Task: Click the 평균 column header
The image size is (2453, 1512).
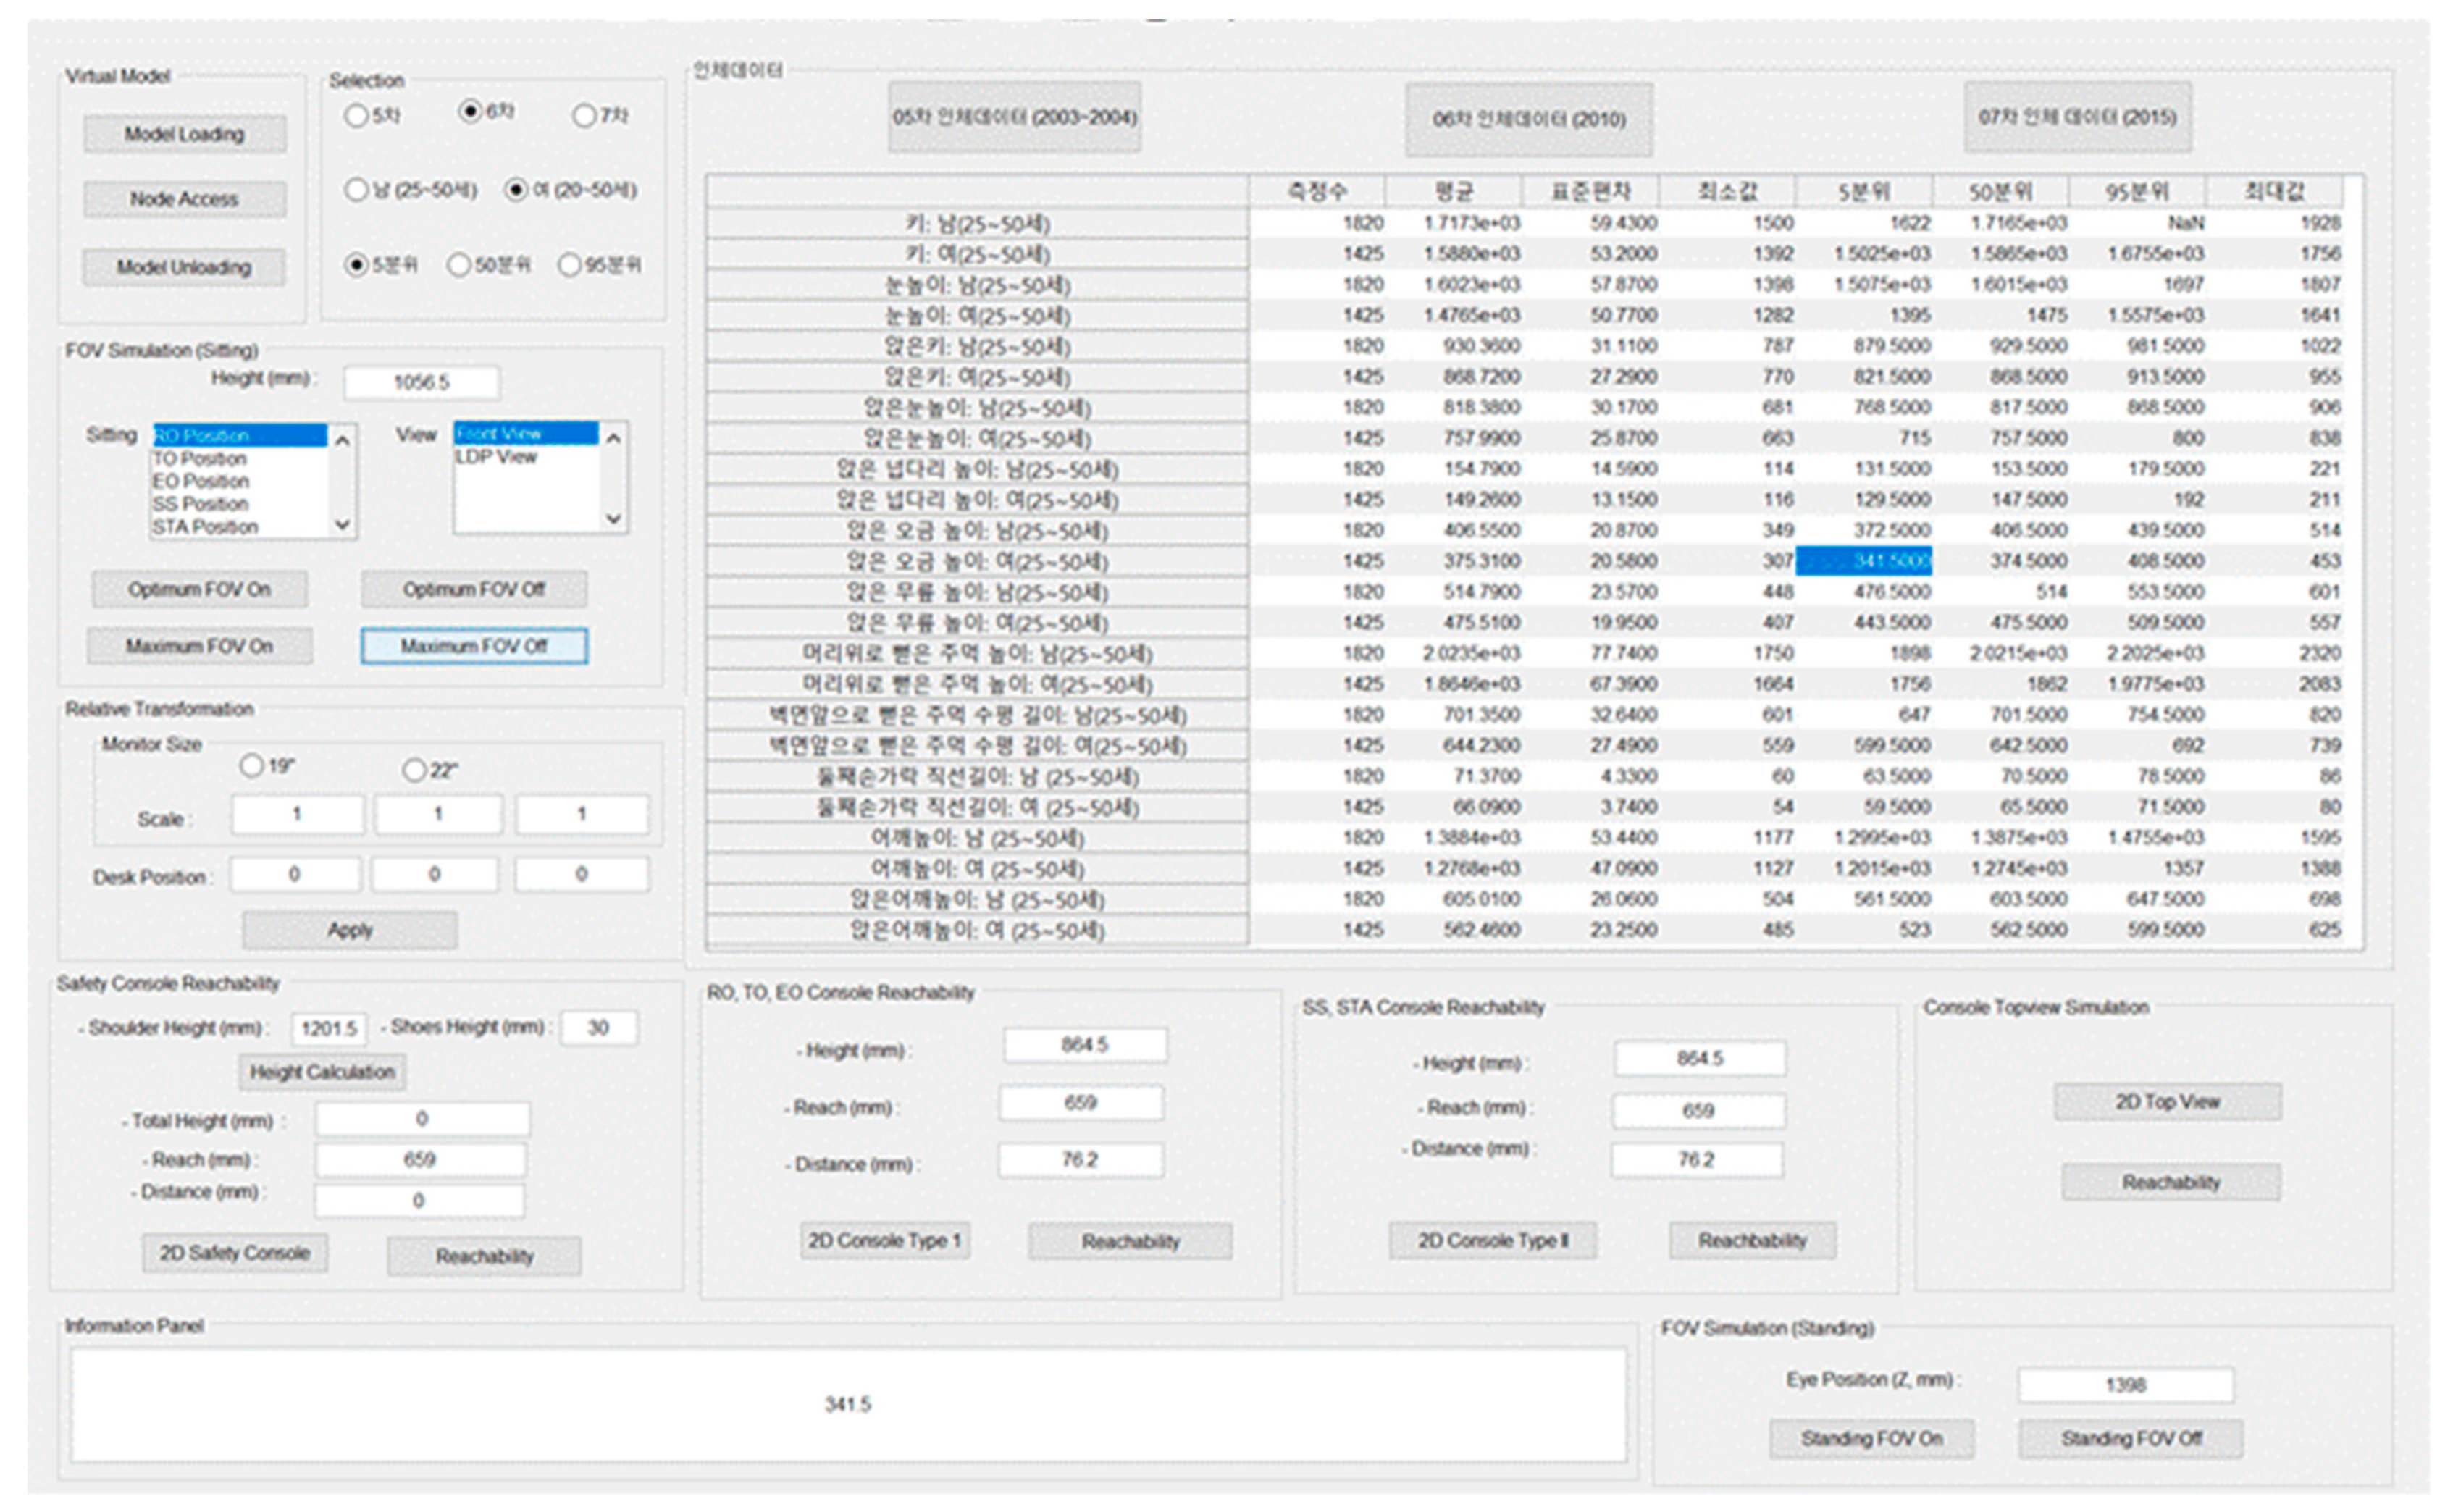Action: 1453,191
